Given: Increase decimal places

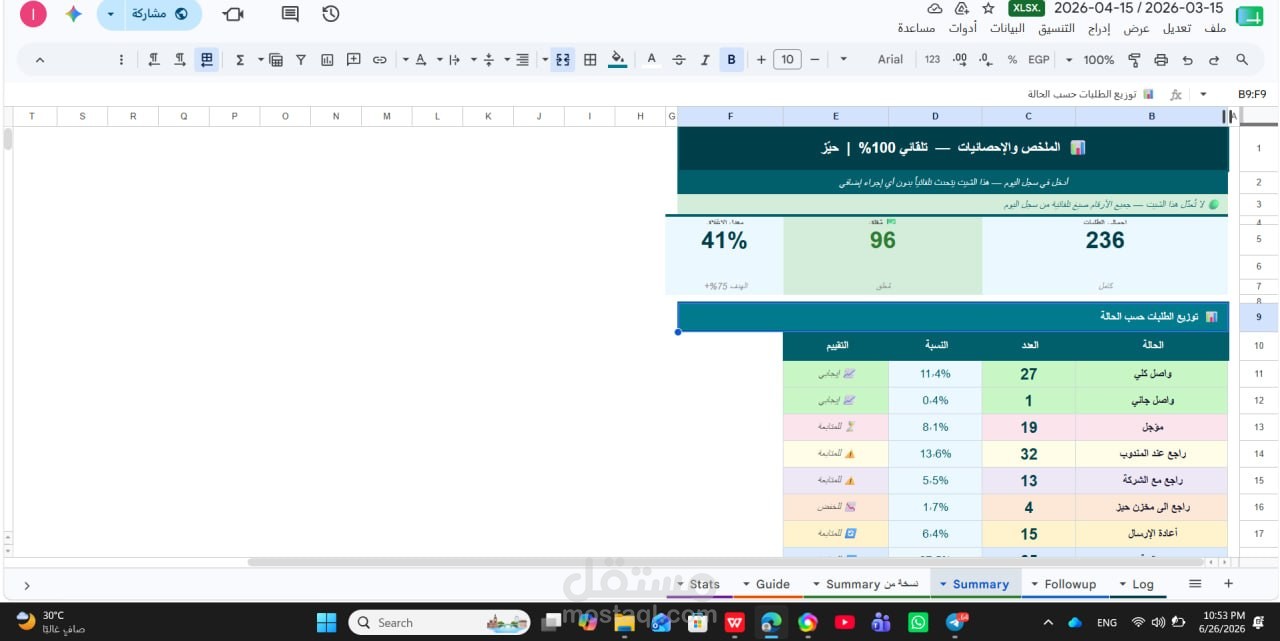Looking at the screenshot, I should (960, 60).
